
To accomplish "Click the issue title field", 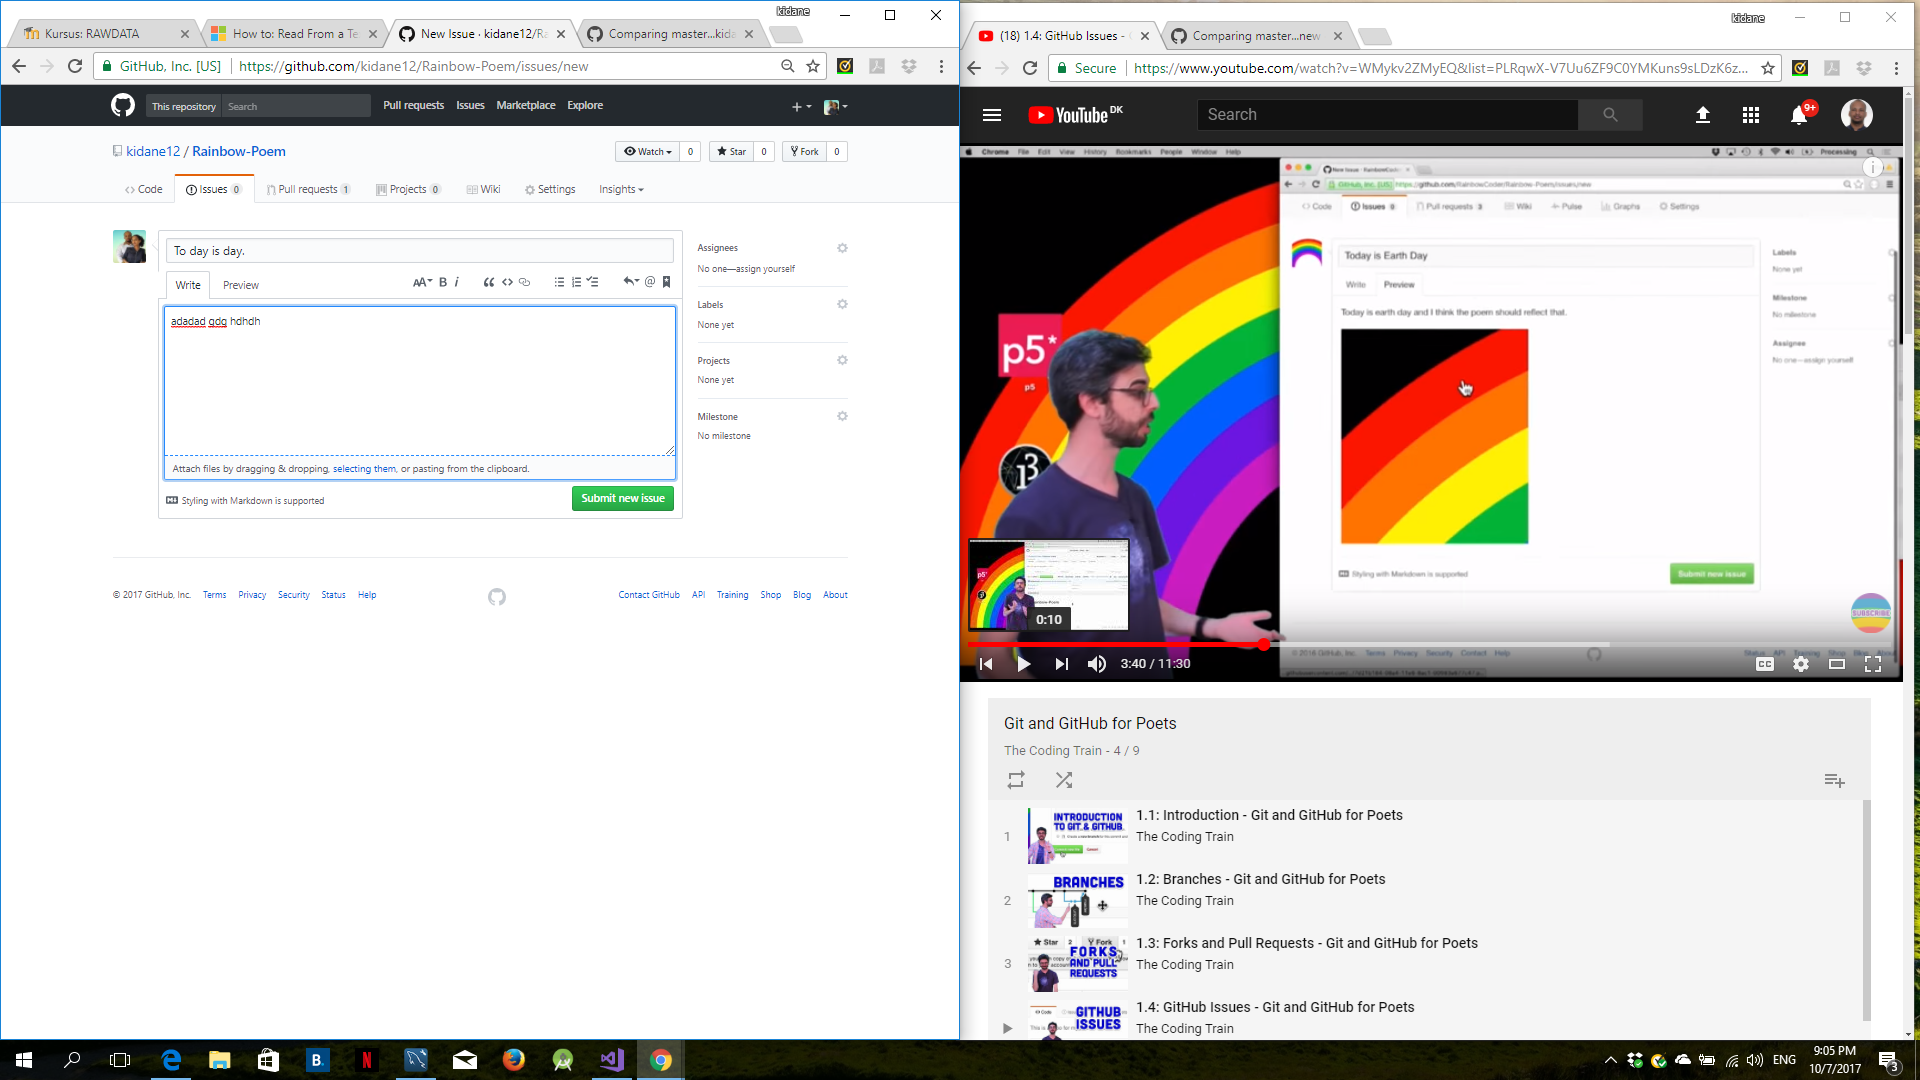I will tap(420, 251).
